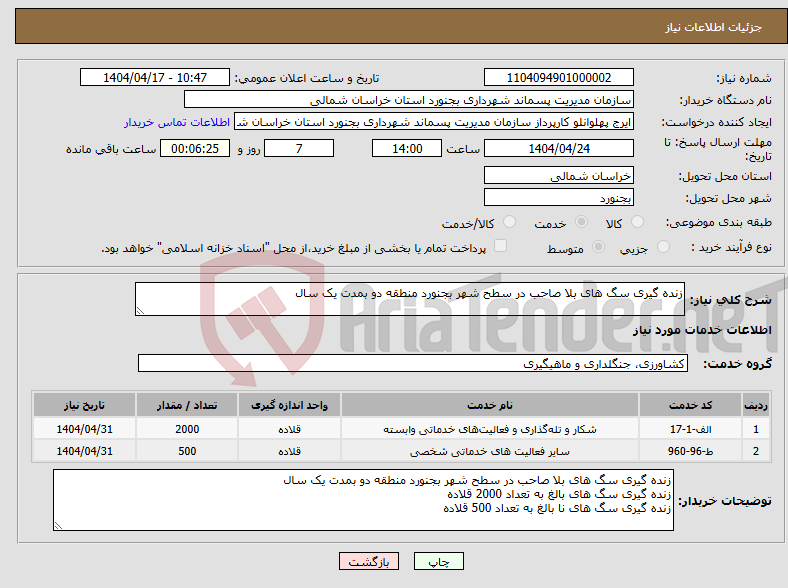
Task: Click the قلاده unit cell in row 2
Action: (289, 451)
